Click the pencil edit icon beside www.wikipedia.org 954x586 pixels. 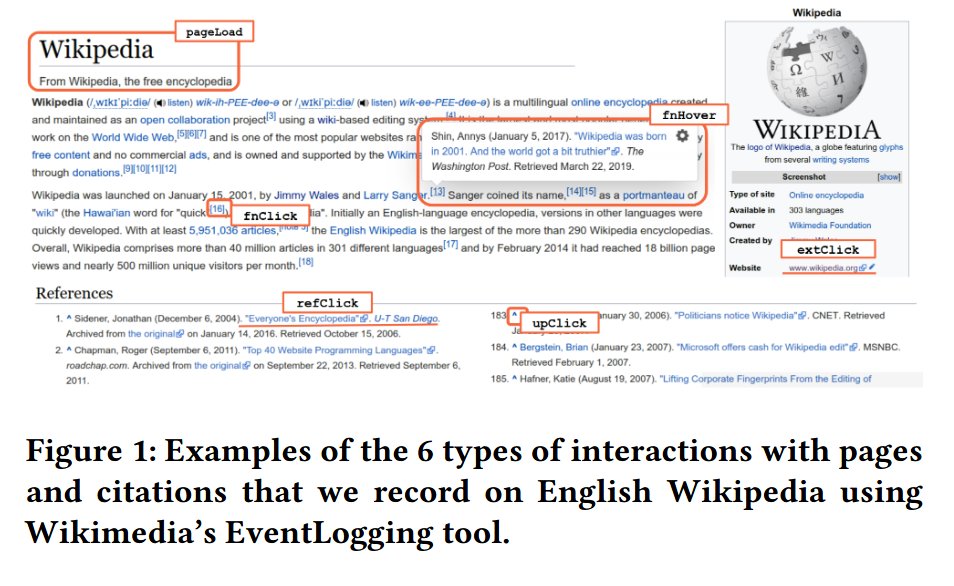[872, 267]
